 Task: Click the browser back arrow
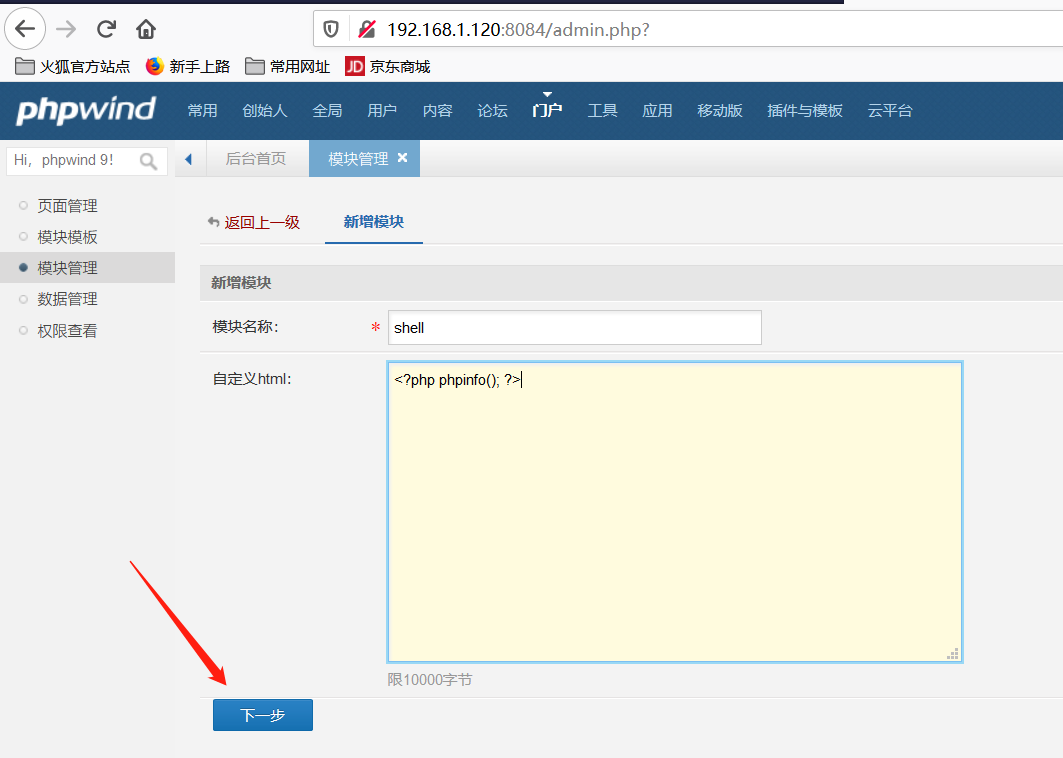25,28
